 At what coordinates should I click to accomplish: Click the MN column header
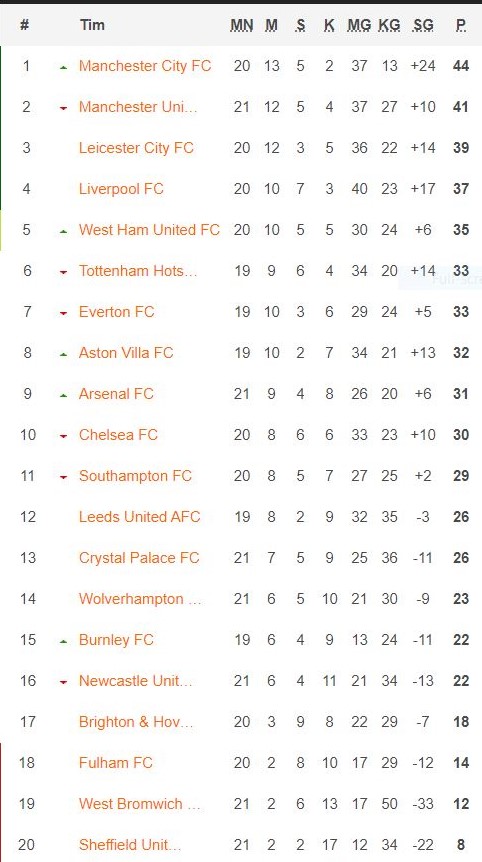[242, 25]
